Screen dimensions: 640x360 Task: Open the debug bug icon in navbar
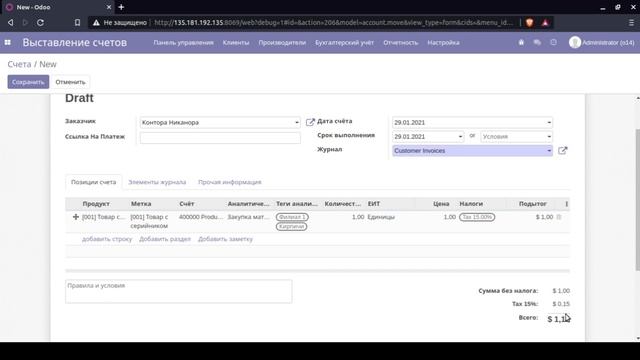521,42
